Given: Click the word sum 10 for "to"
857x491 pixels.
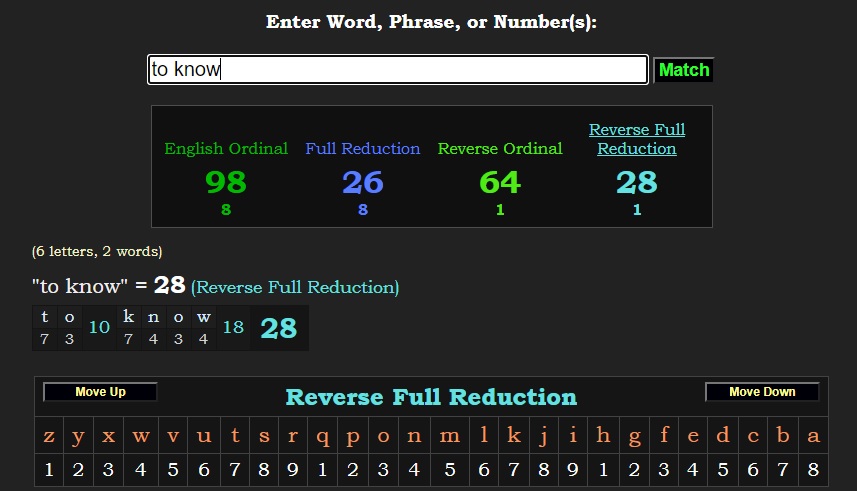Looking at the screenshot, I should (99, 327).
